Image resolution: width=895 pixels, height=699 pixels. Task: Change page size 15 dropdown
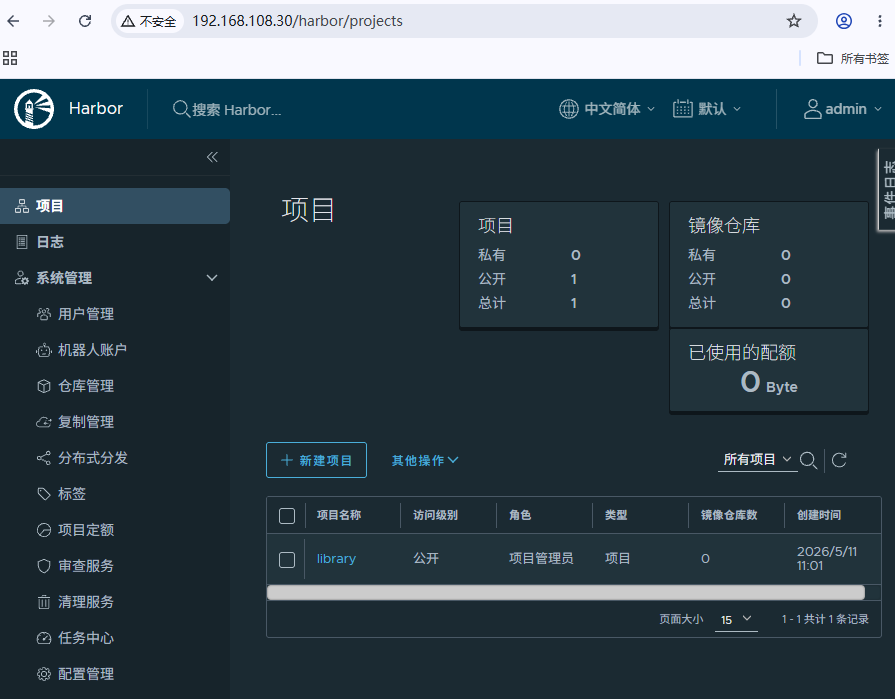pyautogui.click(x=736, y=619)
